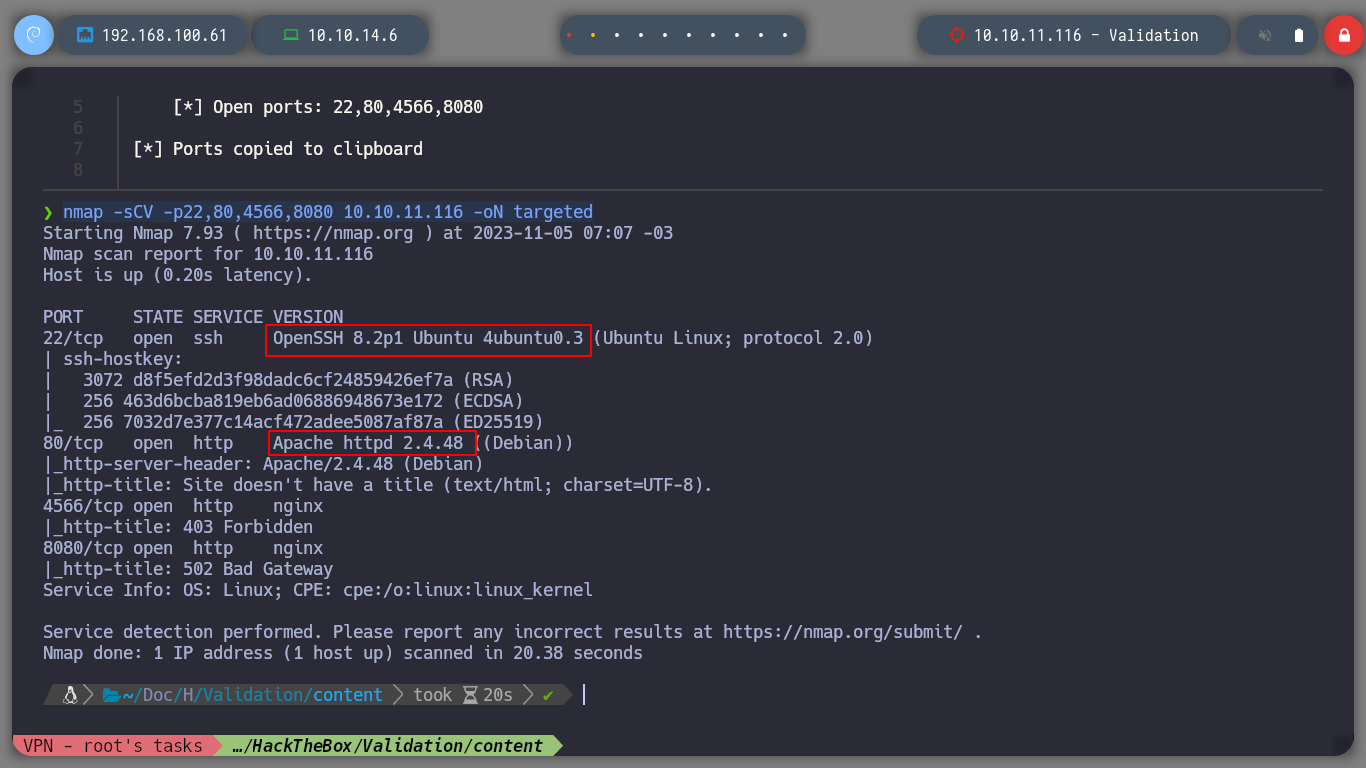Click "Apache httpd 2.4.48" version text
Image resolution: width=1366 pixels, height=768 pixels.
[368, 443]
